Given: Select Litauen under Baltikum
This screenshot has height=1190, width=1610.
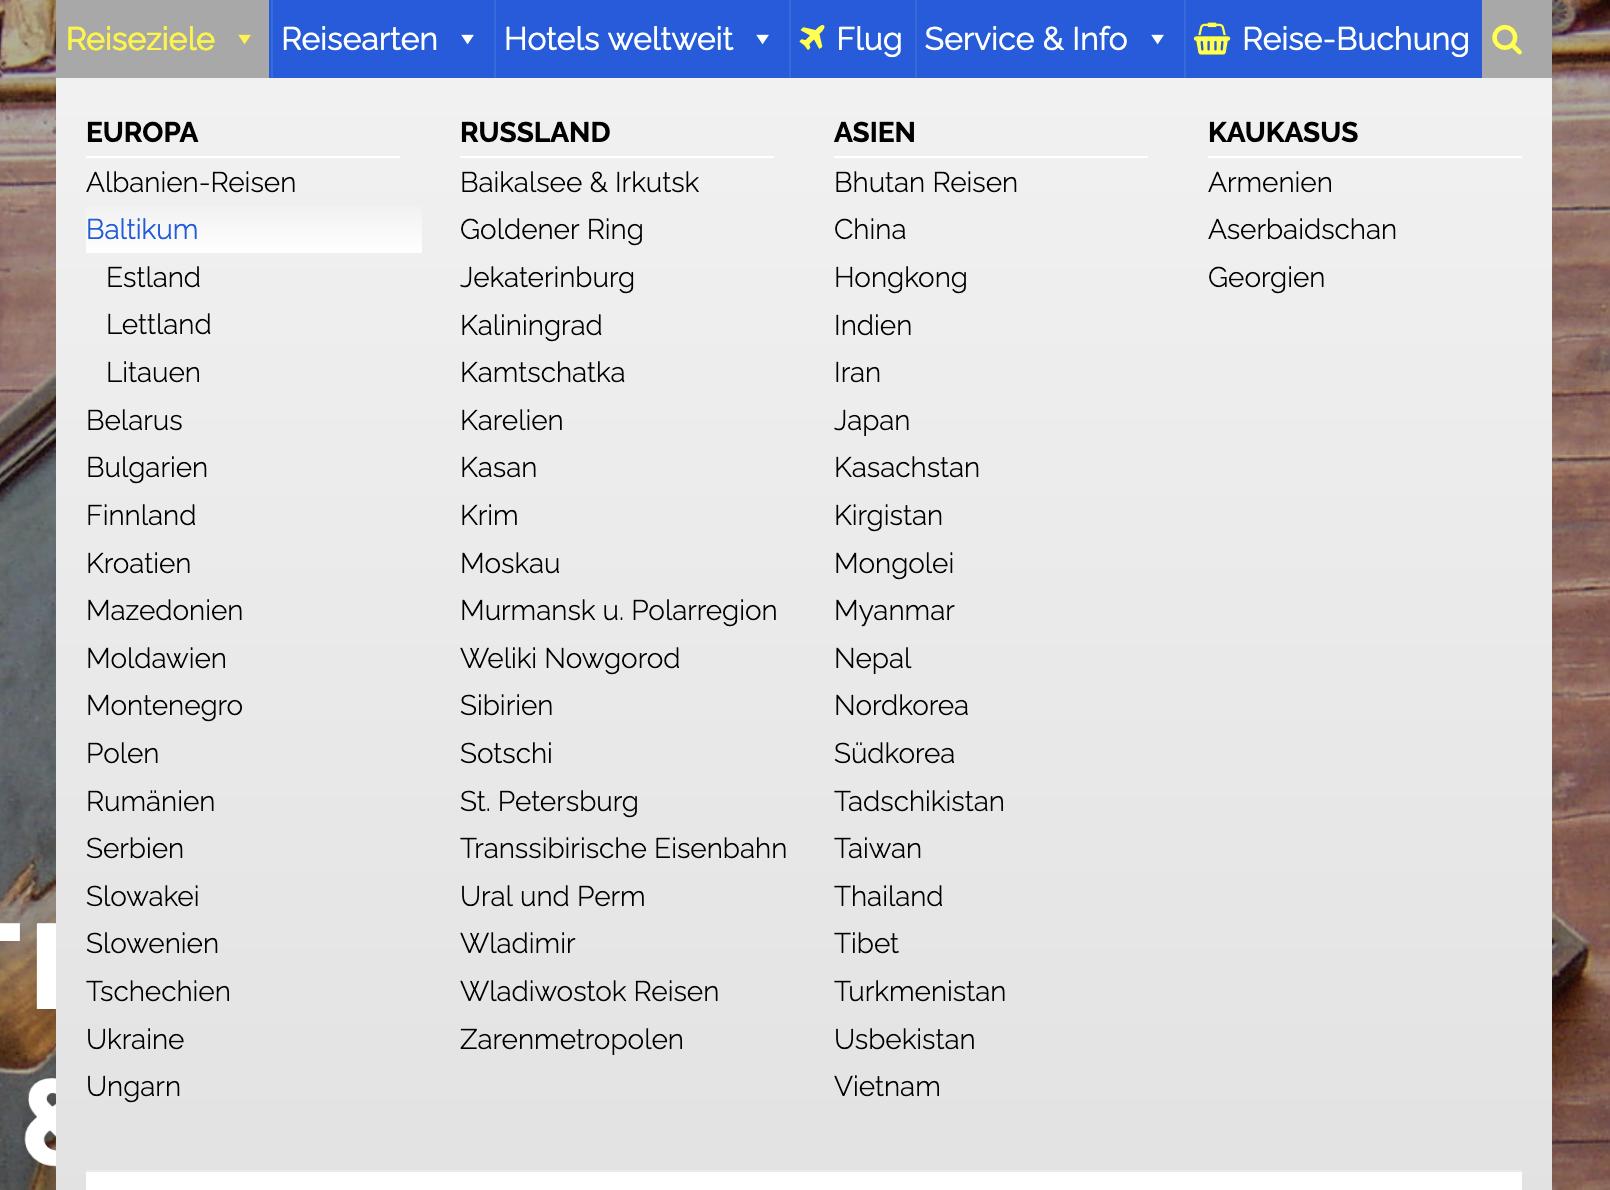Looking at the screenshot, I should (153, 372).
